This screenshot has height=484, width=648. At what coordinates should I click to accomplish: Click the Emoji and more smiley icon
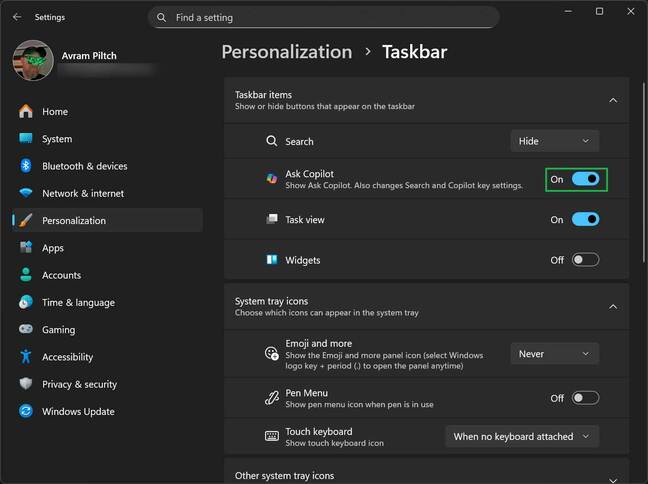(x=272, y=353)
